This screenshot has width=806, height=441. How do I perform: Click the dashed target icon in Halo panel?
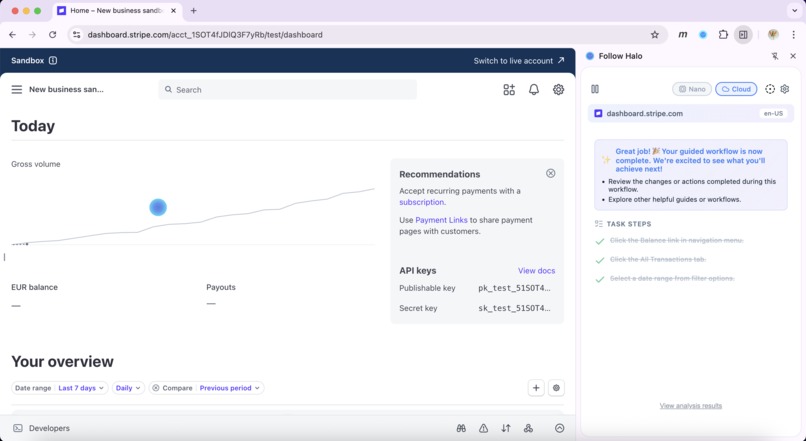tap(770, 89)
